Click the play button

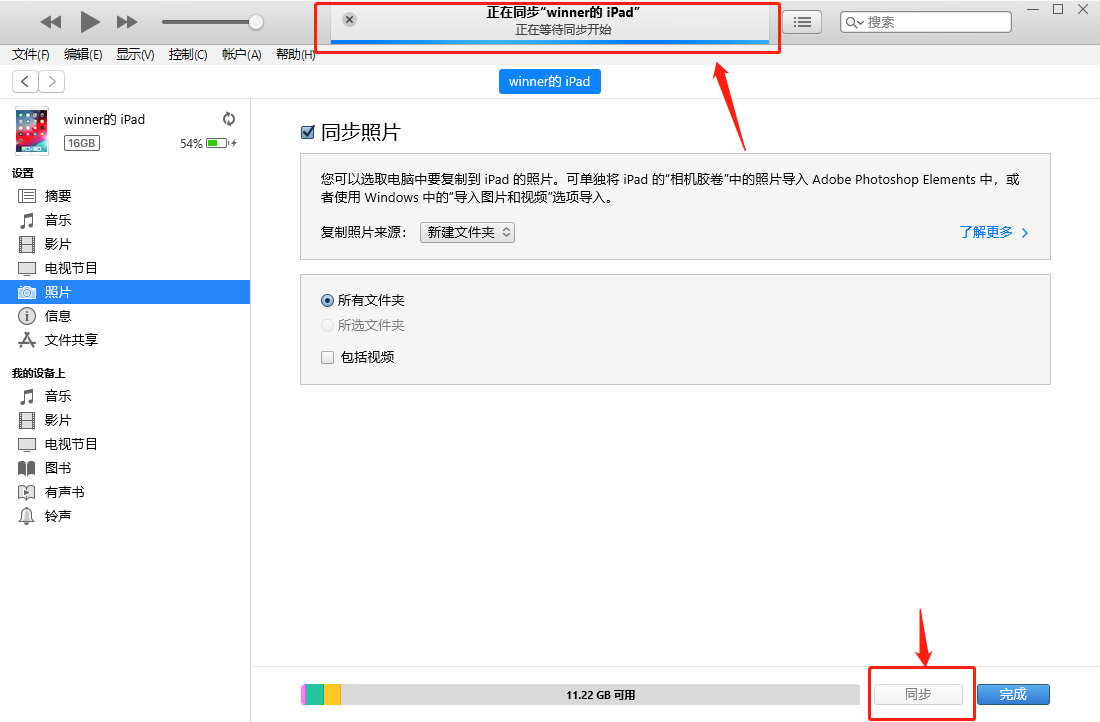89,22
